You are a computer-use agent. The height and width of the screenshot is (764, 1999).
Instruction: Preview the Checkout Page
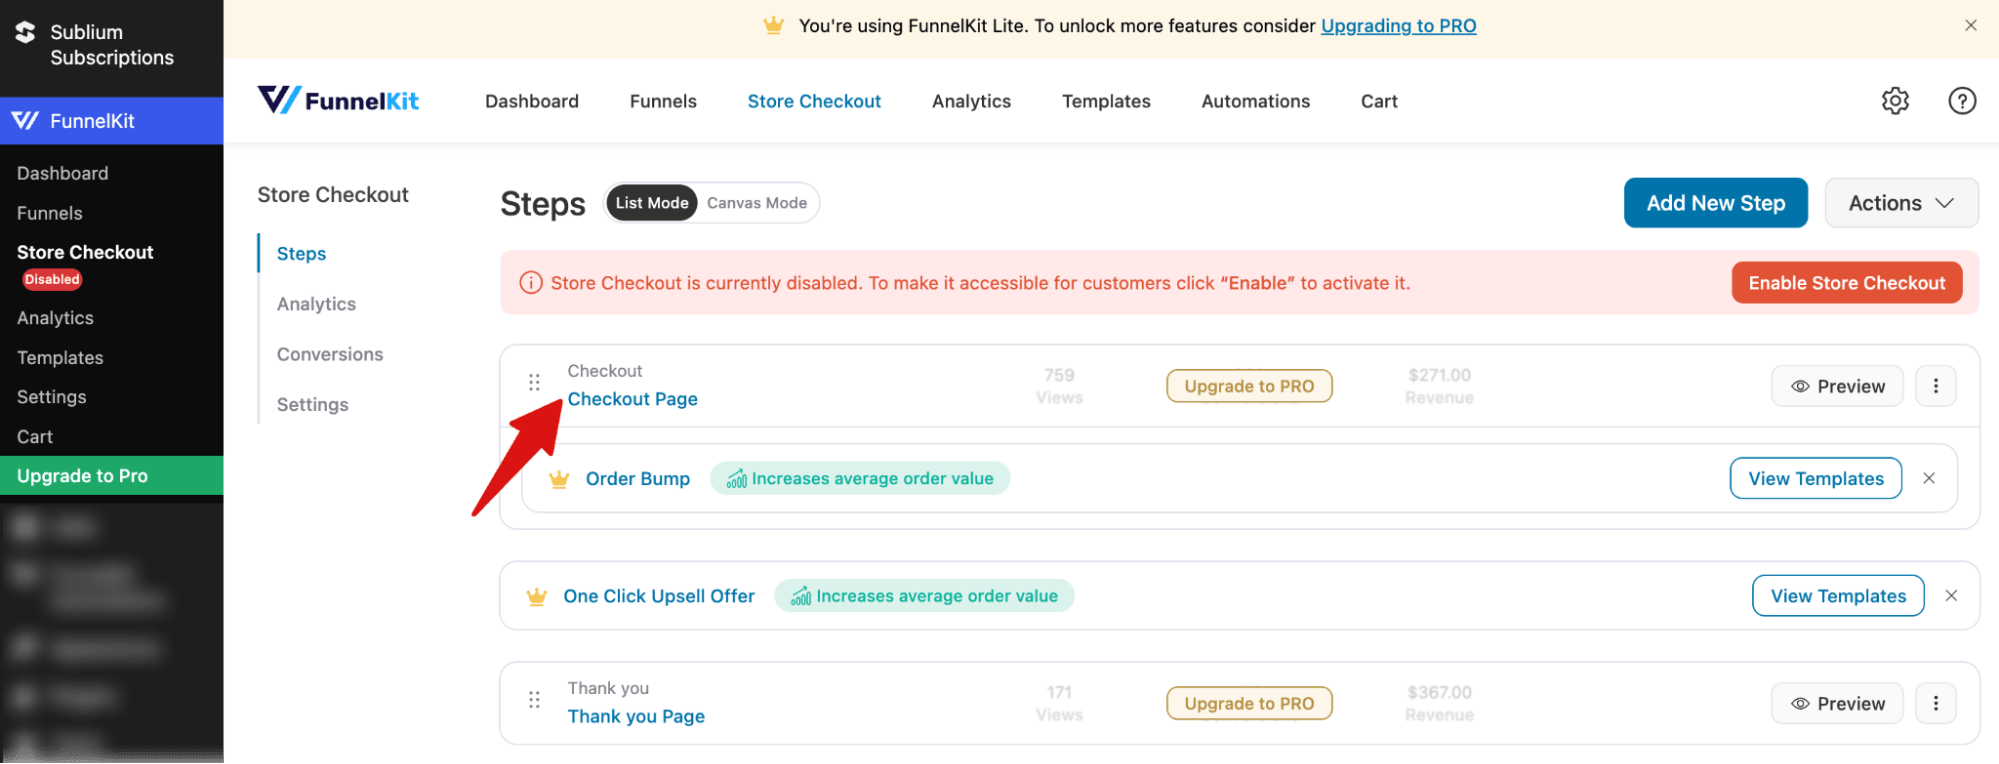click(1837, 386)
